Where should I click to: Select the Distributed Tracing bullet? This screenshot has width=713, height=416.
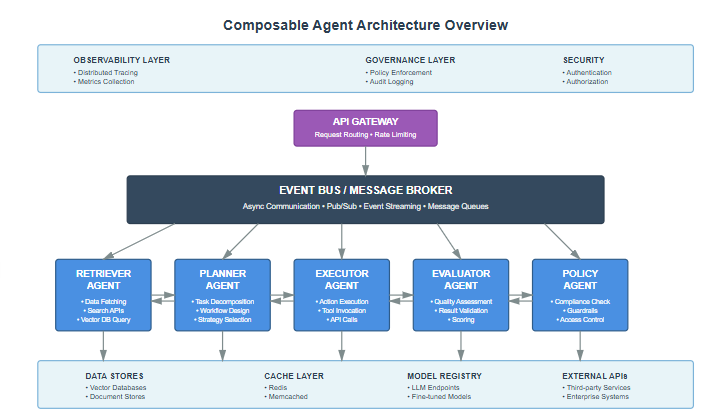107,72
